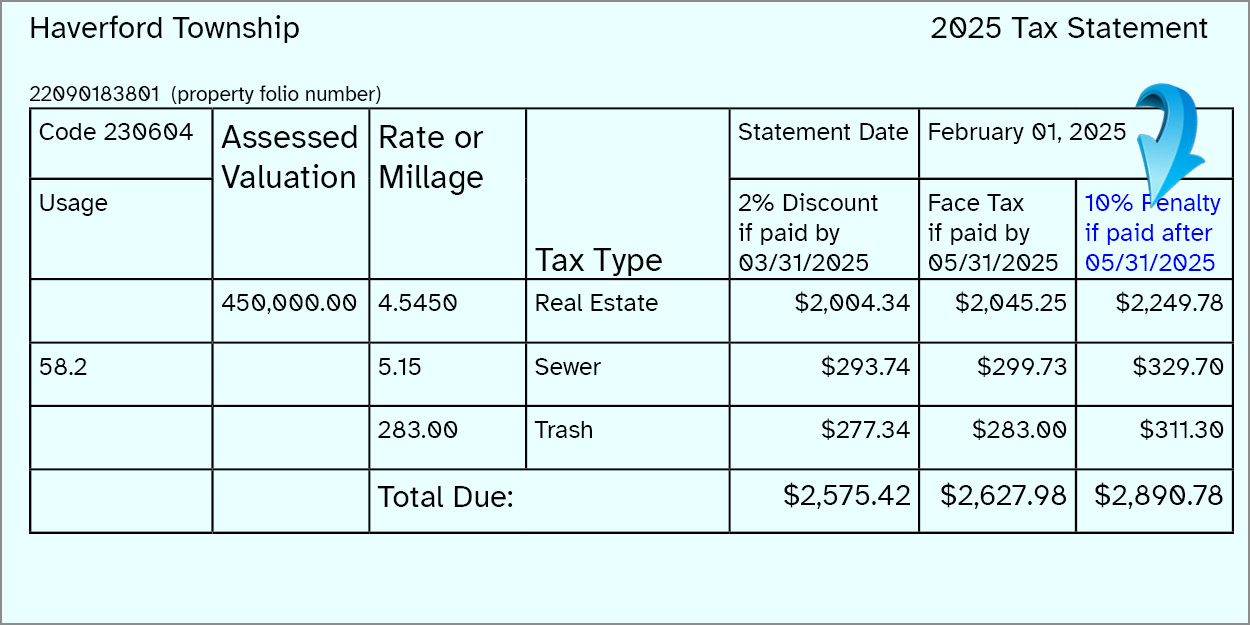This screenshot has width=1250, height=625.
Task: Select the February 01, 2025 statement date
Action: (1027, 132)
